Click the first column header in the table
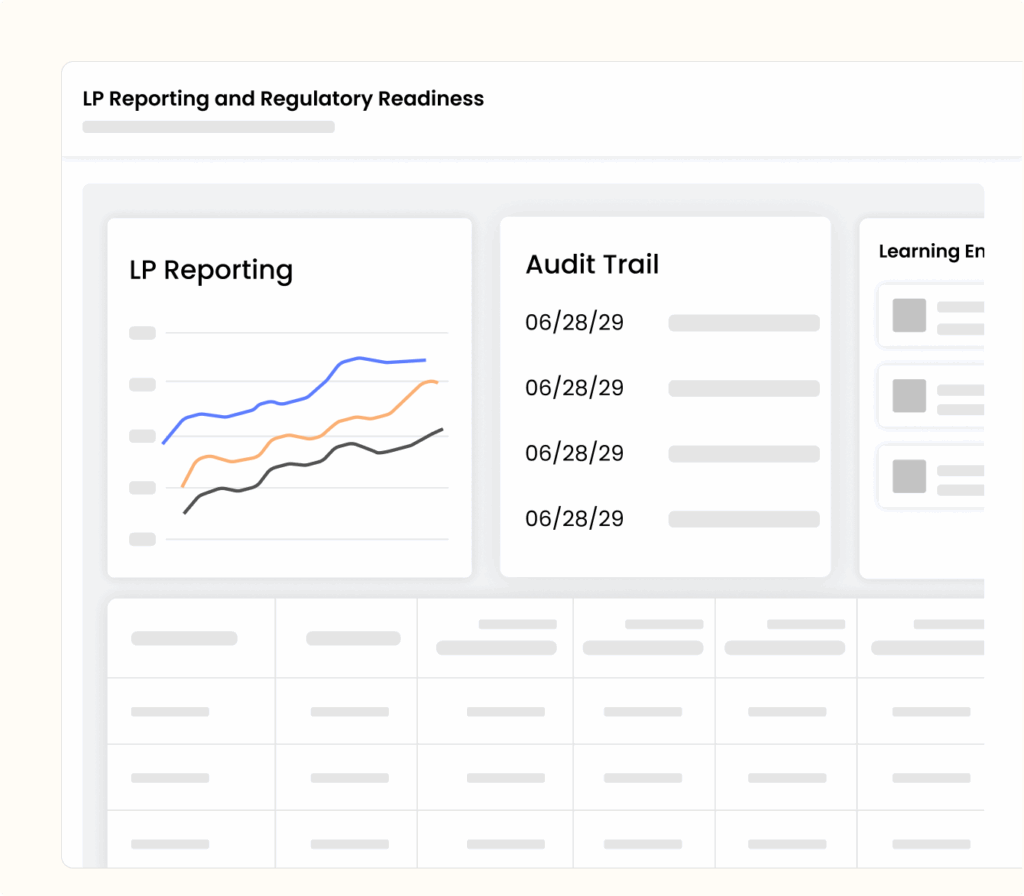 184,638
